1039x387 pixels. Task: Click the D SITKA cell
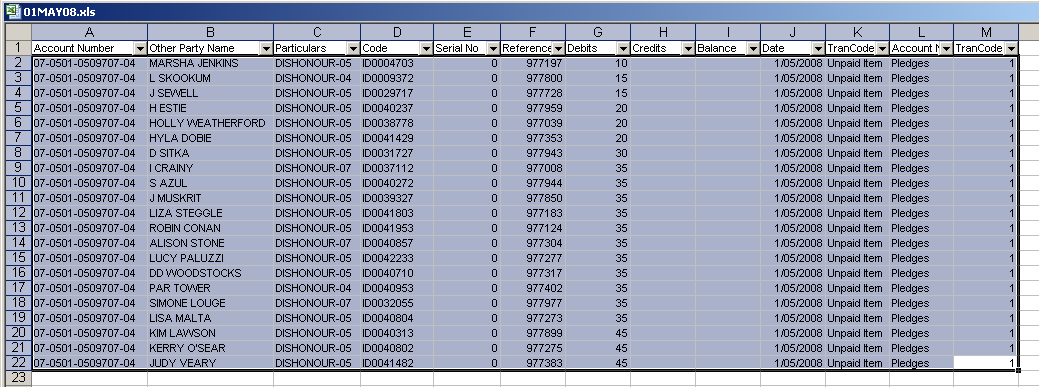tap(211, 153)
